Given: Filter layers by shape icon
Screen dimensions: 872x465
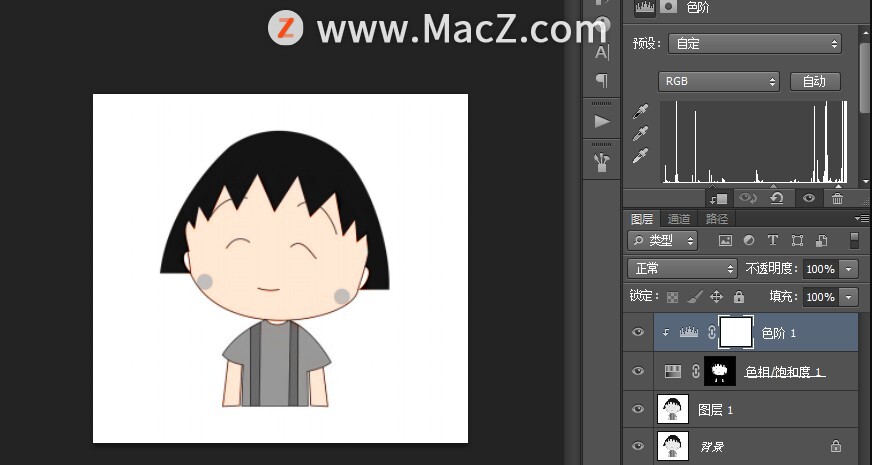Looking at the screenshot, I should point(797,240).
